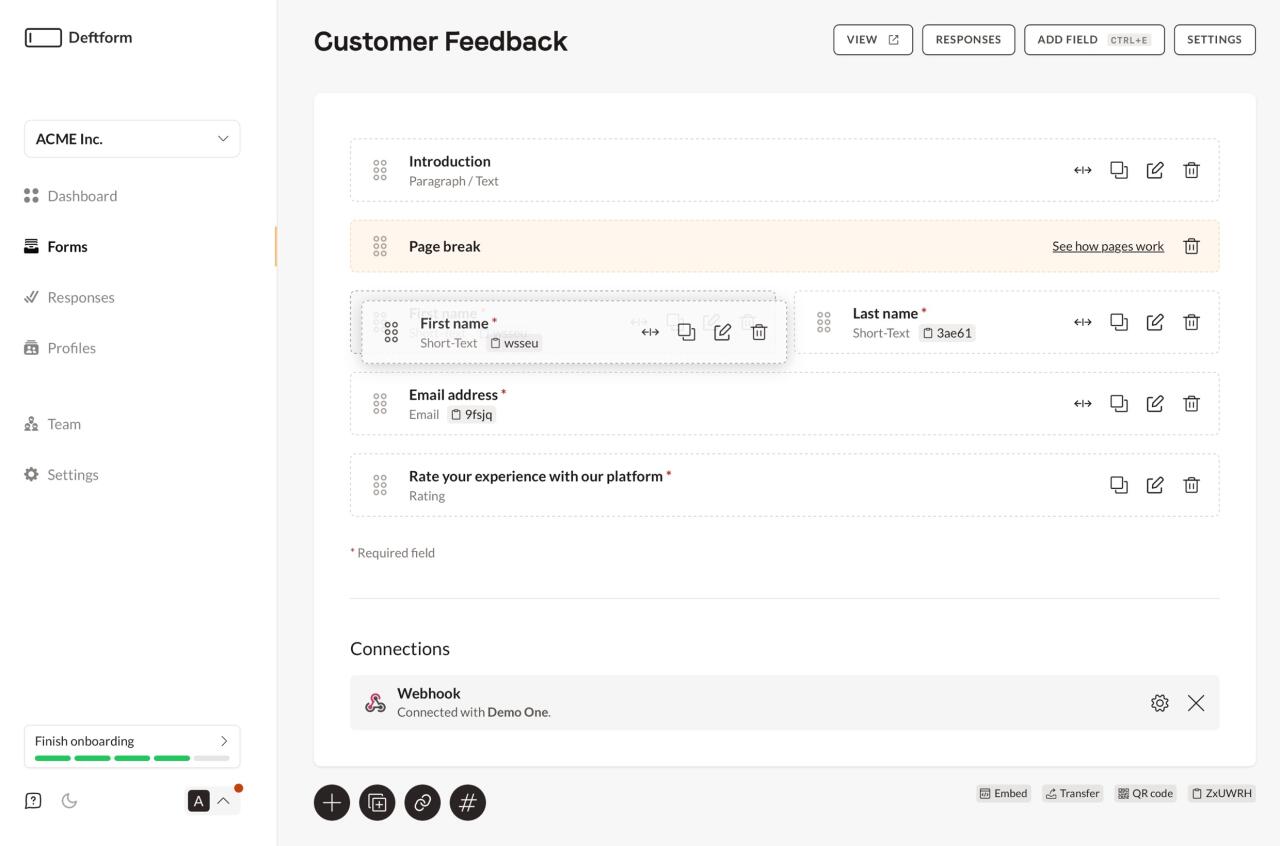Toggle dark mode moon icon
Screen dimensions: 1280x846
[x=69, y=800]
